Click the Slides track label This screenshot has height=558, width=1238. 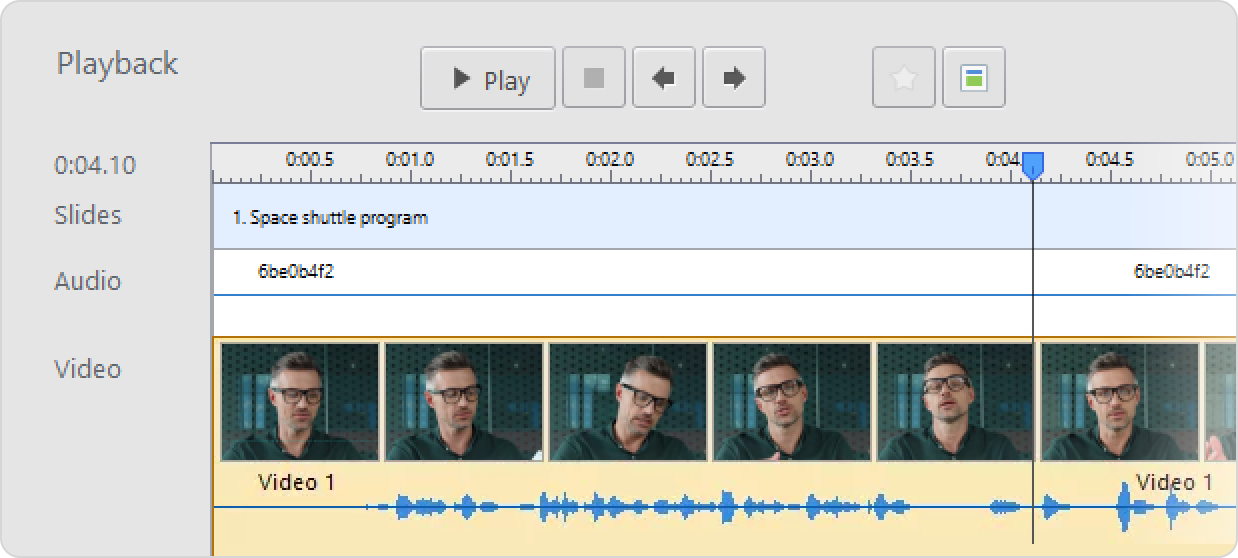pyautogui.click(x=88, y=215)
